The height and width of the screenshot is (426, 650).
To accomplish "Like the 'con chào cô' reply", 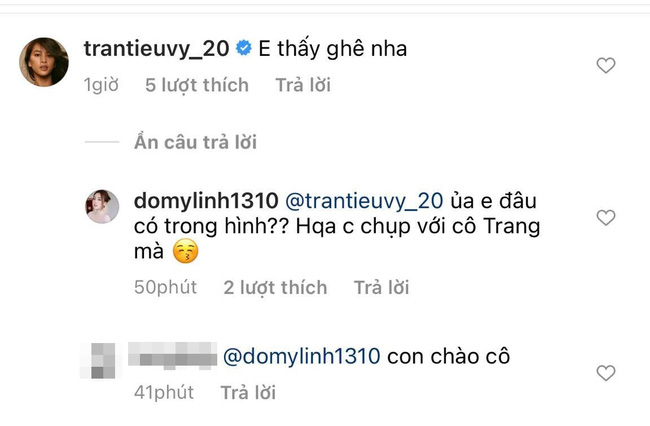I will (x=605, y=373).
